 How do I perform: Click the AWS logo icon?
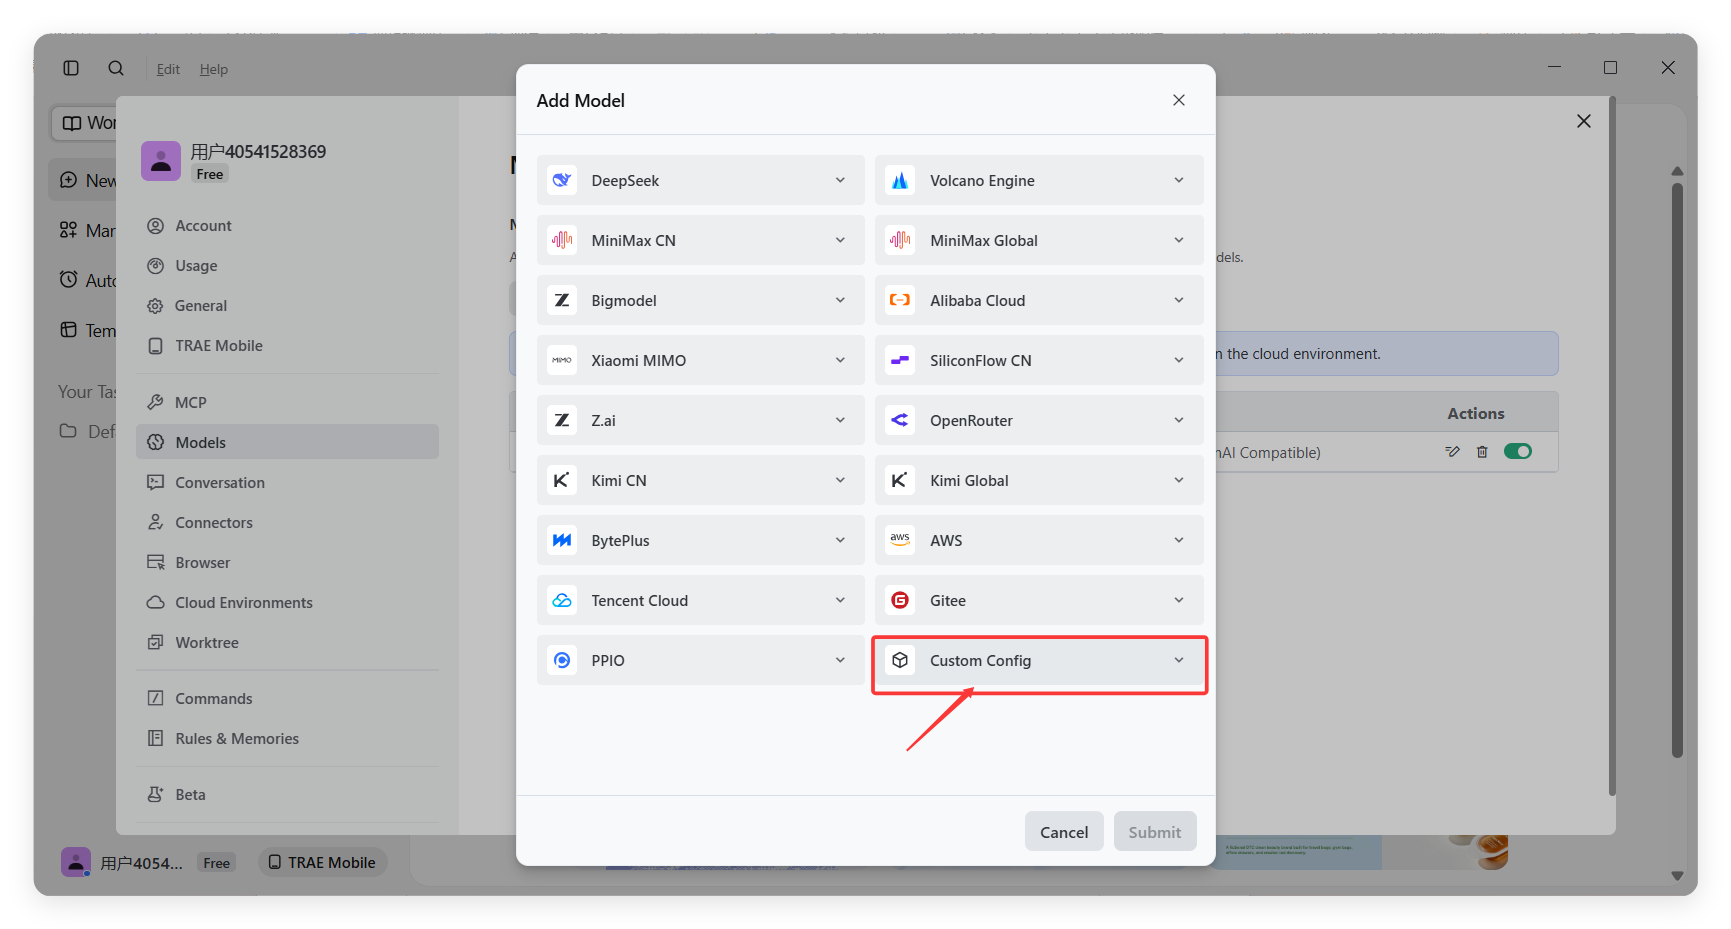coord(900,540)
